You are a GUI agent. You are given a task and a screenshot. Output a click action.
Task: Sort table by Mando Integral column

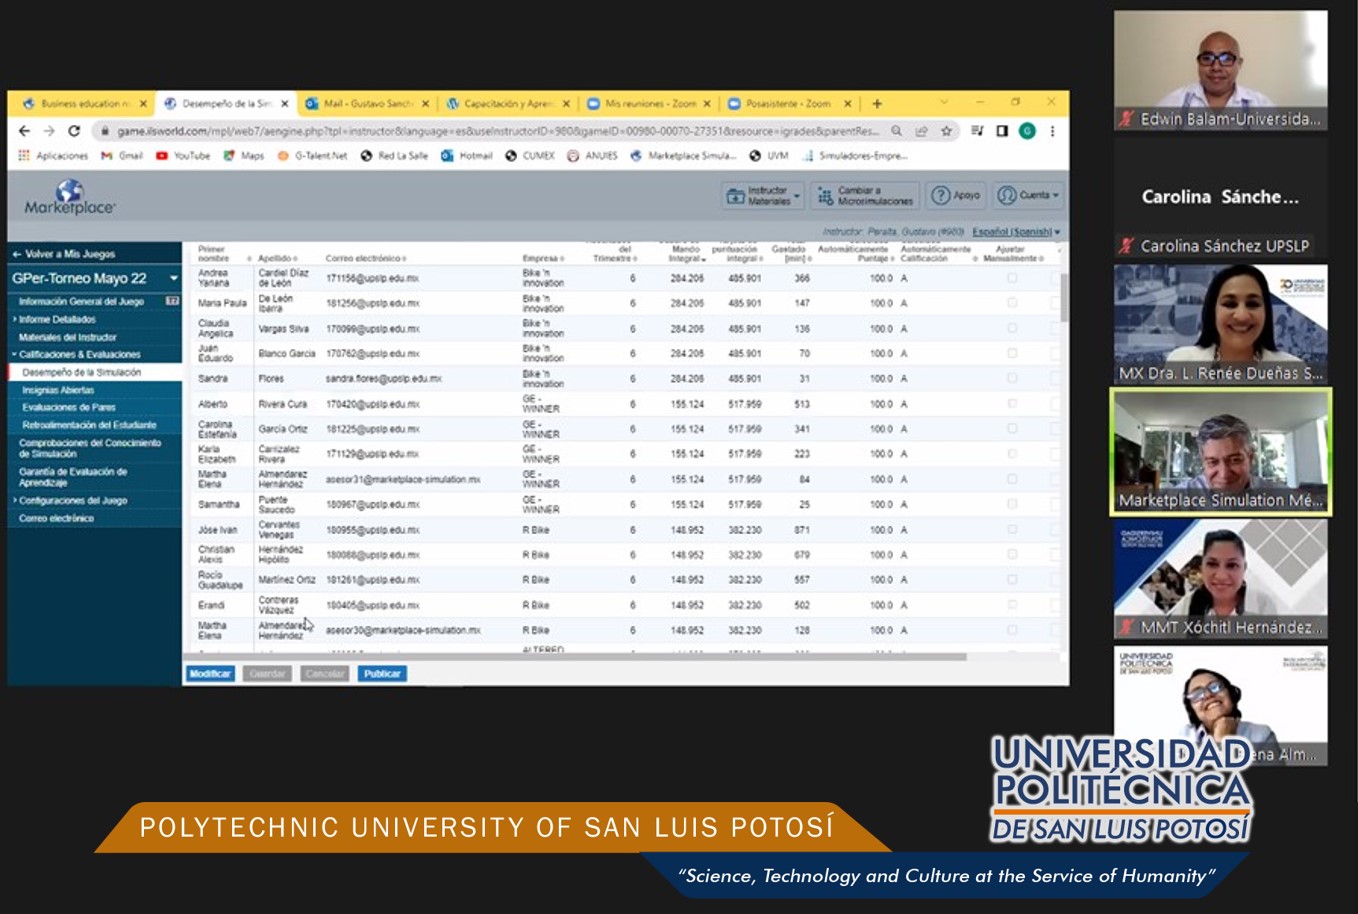[687, 254]
